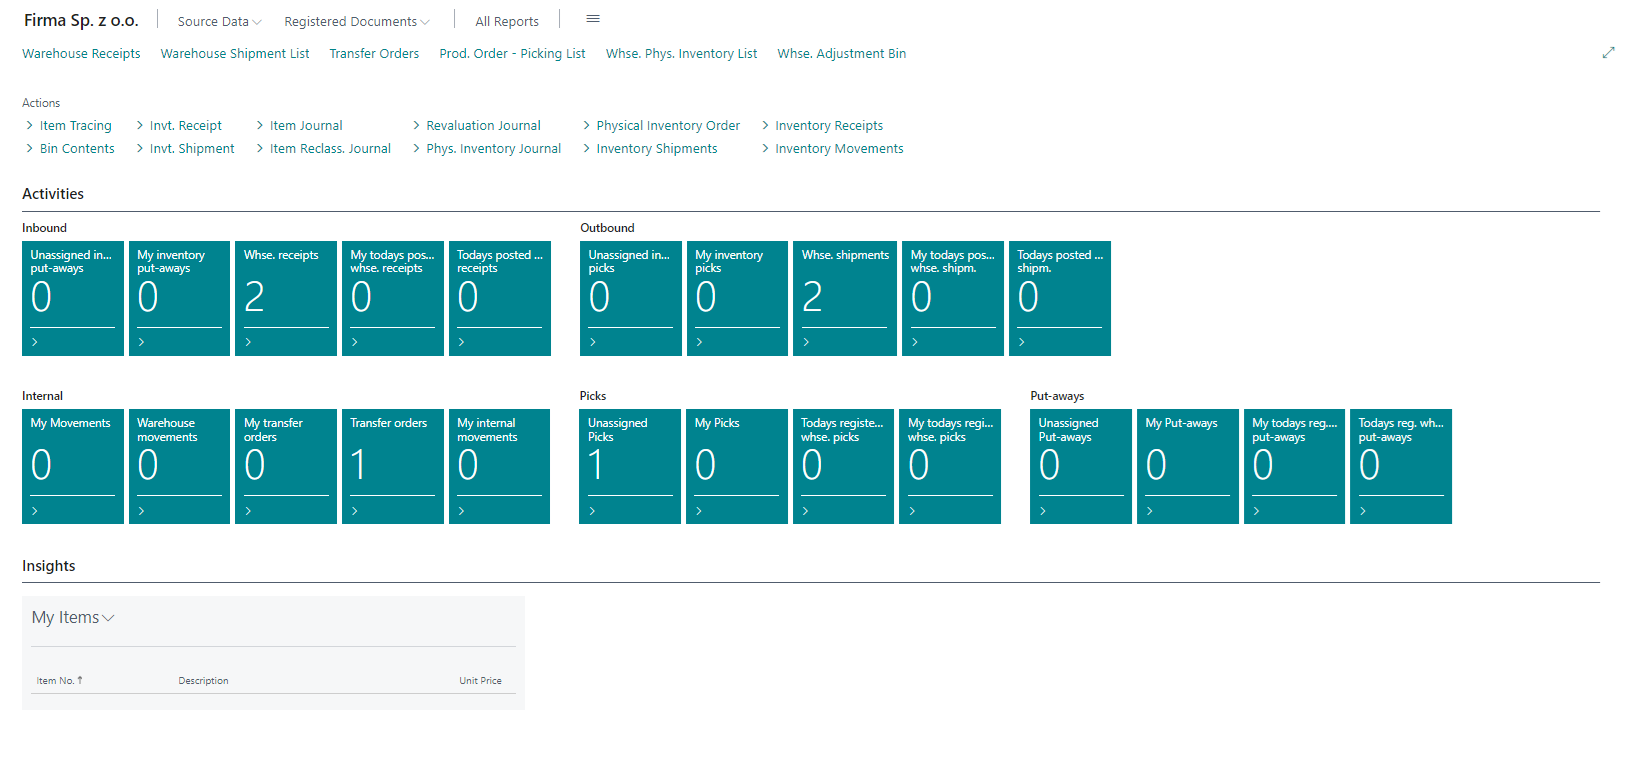The width and height of the screenshot is (1632, 780).
Task: Open the My Items dropdown in Insights
Action: tap(73, 618)
